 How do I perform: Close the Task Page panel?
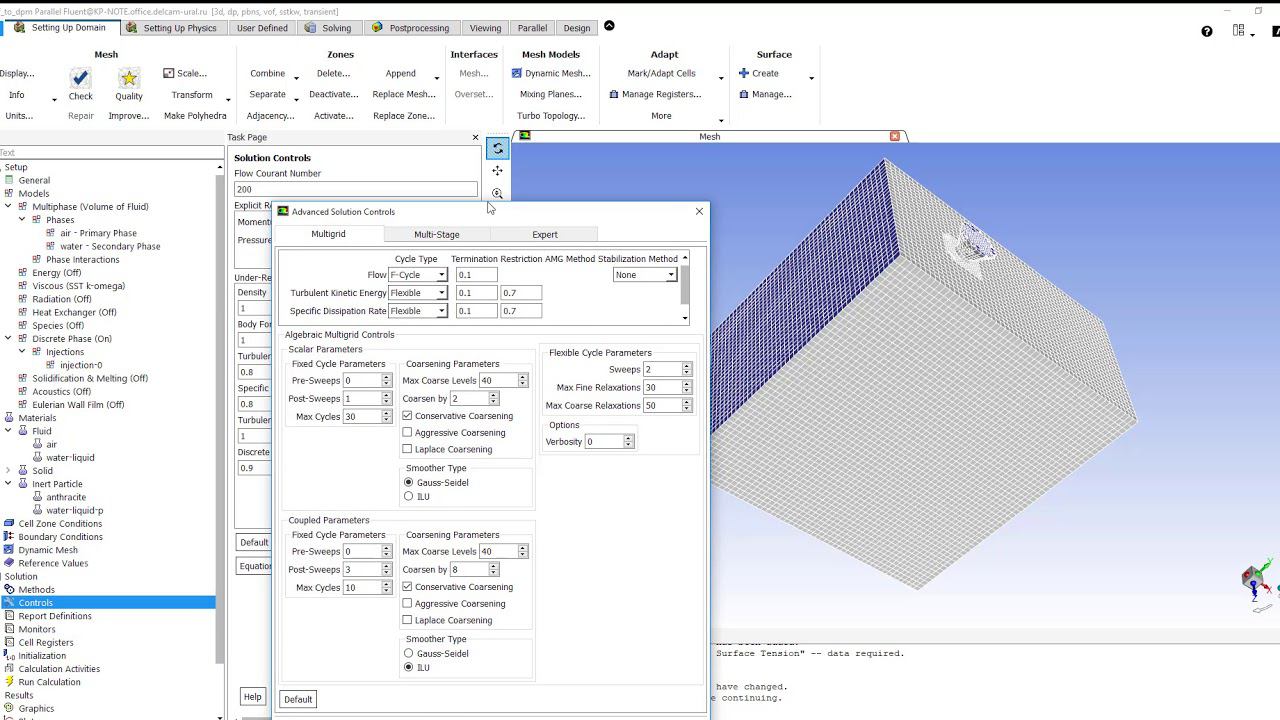[x=475, y=137]
